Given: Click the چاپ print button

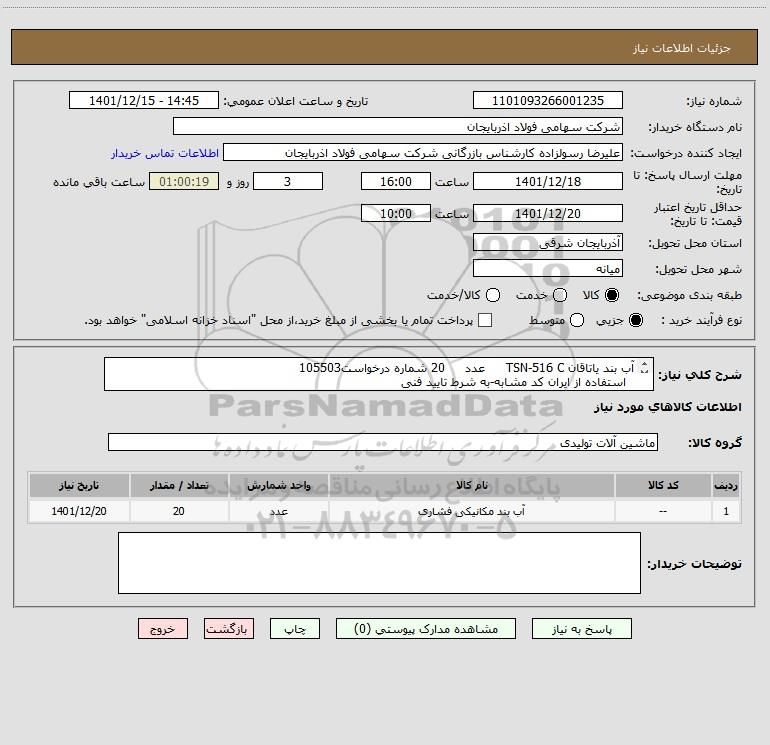Looking at the screenshot, I should pos(295,629).
